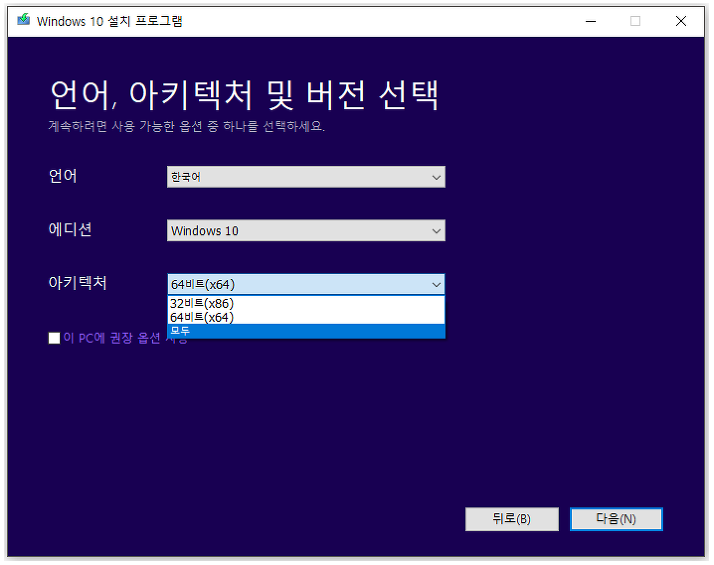The image size is (714, 565).
Task: Toggle the 이 PC에 권장 옵션 checkbox
Action: click(x=54, y=338)
